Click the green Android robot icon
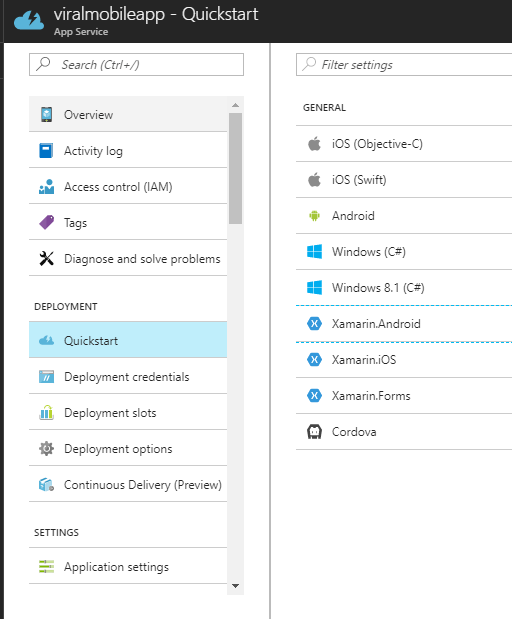Viewport: 512px width, 619px height. pos(314,216)
